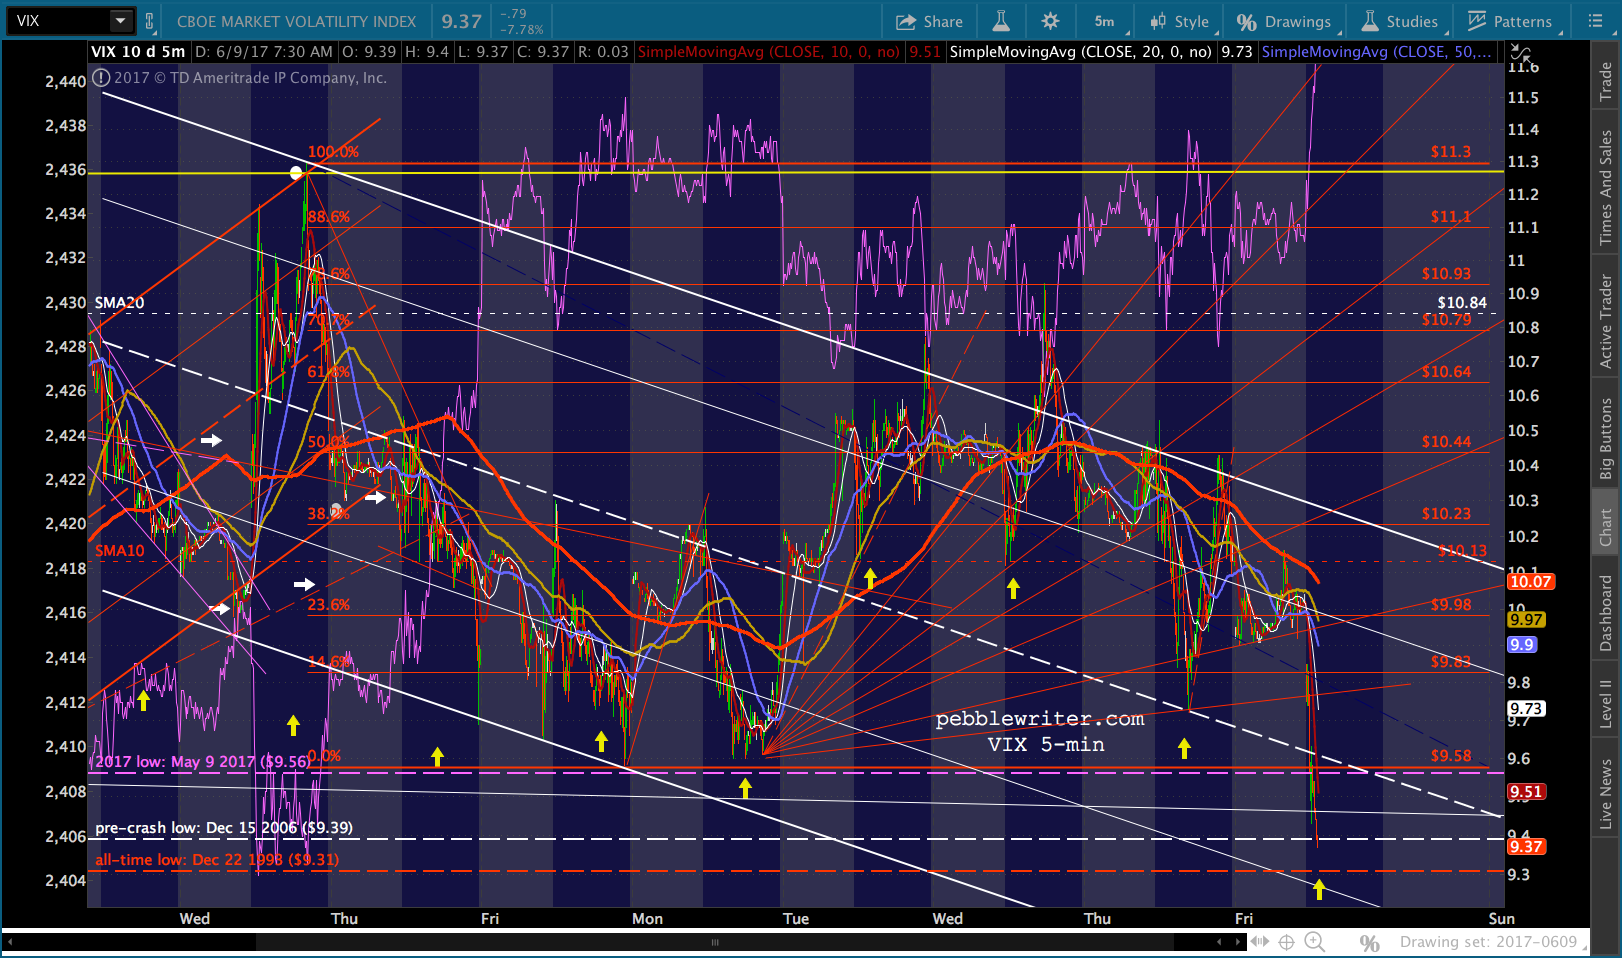Click the horizontal time axis scrollbar

click(x=714, y=942)
